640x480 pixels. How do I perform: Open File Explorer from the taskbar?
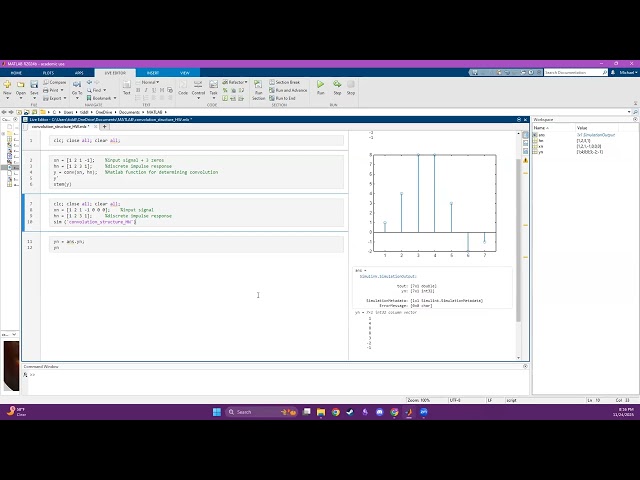click(321, 412)
